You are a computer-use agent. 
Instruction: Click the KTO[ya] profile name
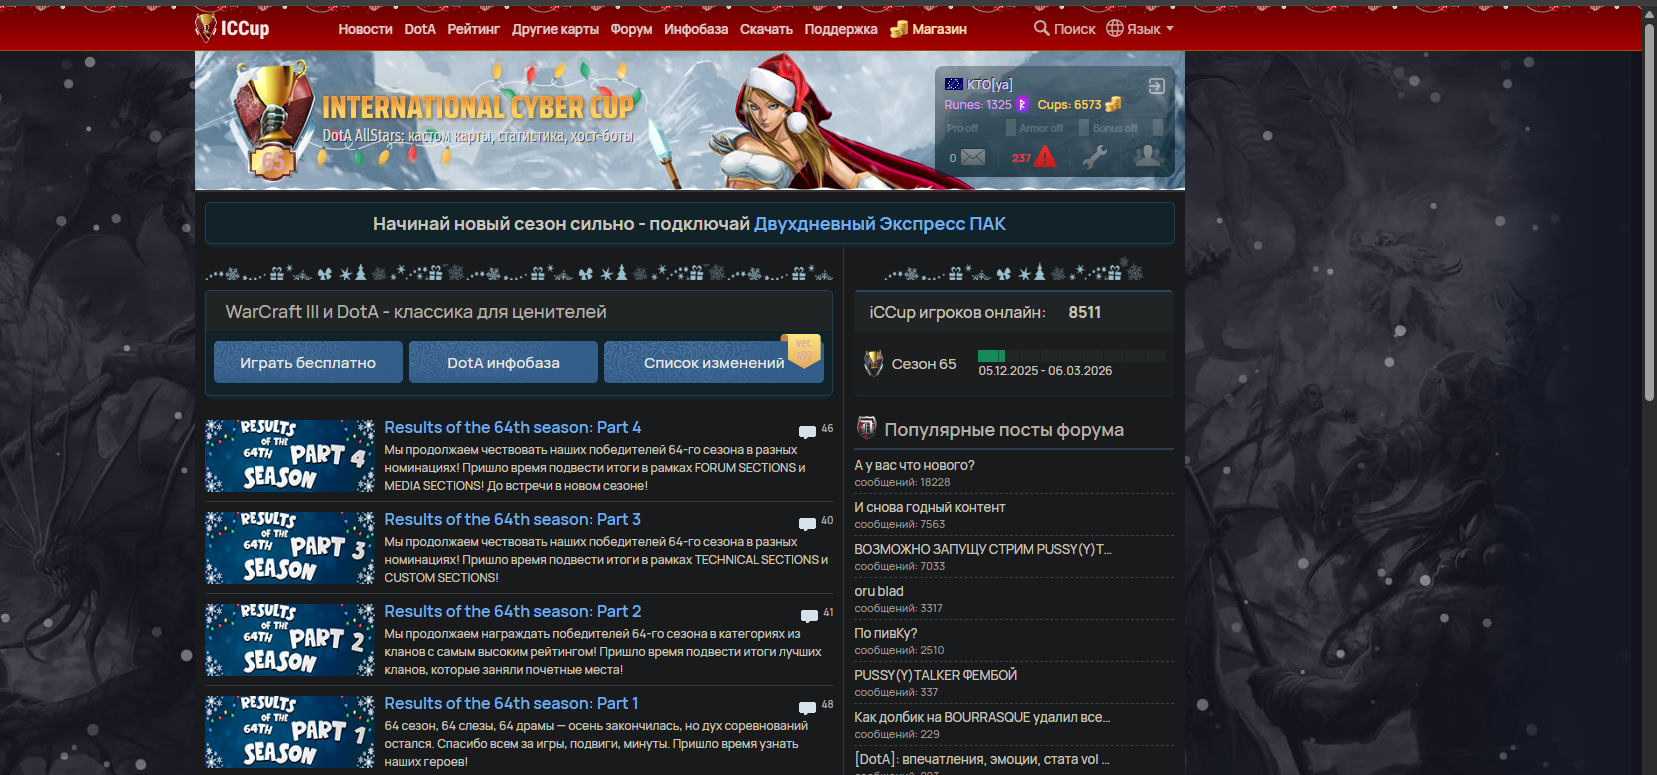(x=990, y=84)
